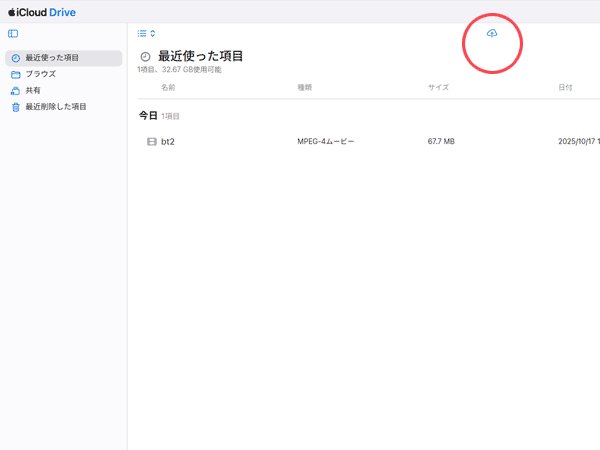Click the iCloud Drive logo
Screen dimensions: 600x450
(x=41, y=12)
